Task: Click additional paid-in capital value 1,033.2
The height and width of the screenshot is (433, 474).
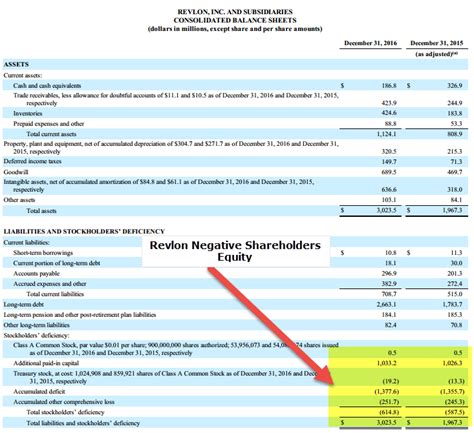Action: pyautogui.click(x=387, y=363)
